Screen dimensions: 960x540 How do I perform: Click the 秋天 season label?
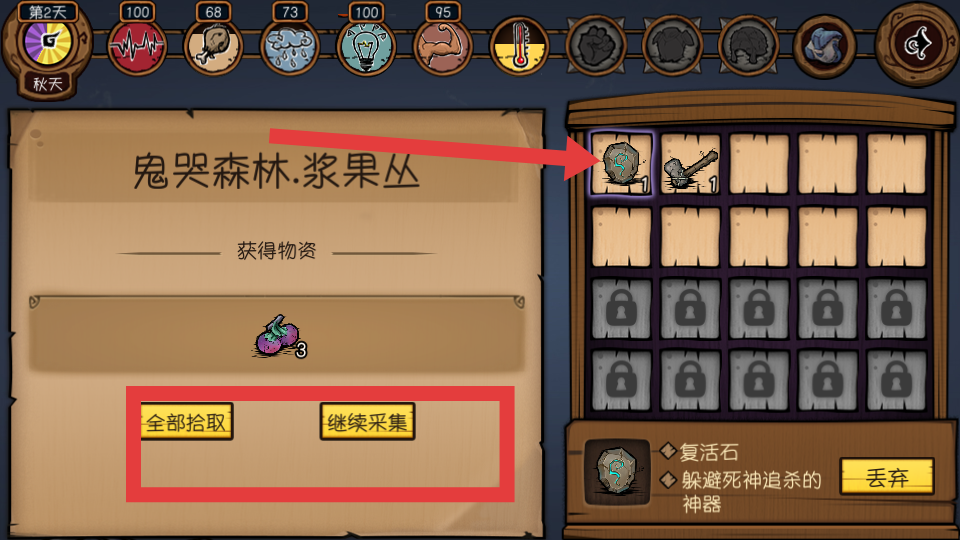coord(48,84)
